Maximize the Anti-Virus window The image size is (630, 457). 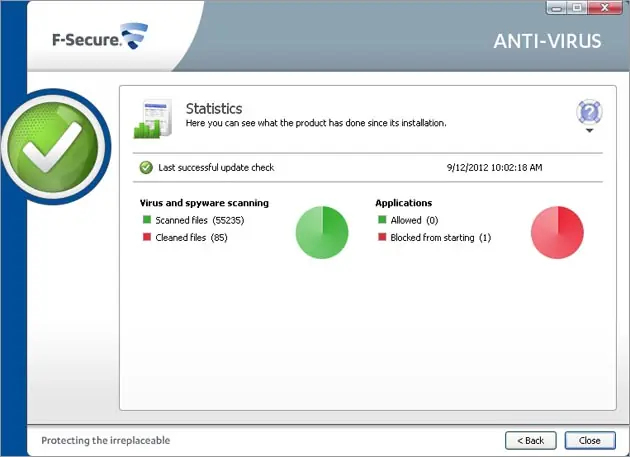tap(577, 8)
